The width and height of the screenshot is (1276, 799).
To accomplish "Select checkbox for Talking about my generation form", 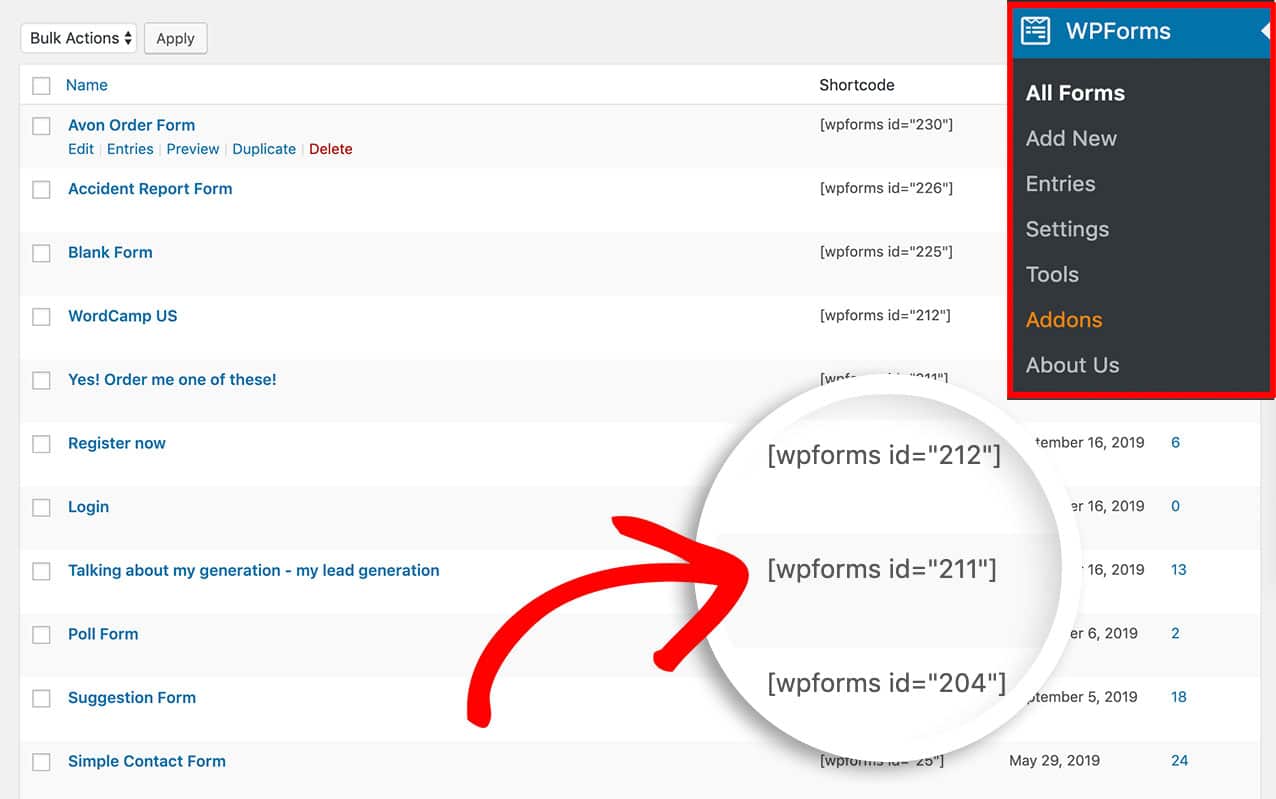I will [41, 572].
